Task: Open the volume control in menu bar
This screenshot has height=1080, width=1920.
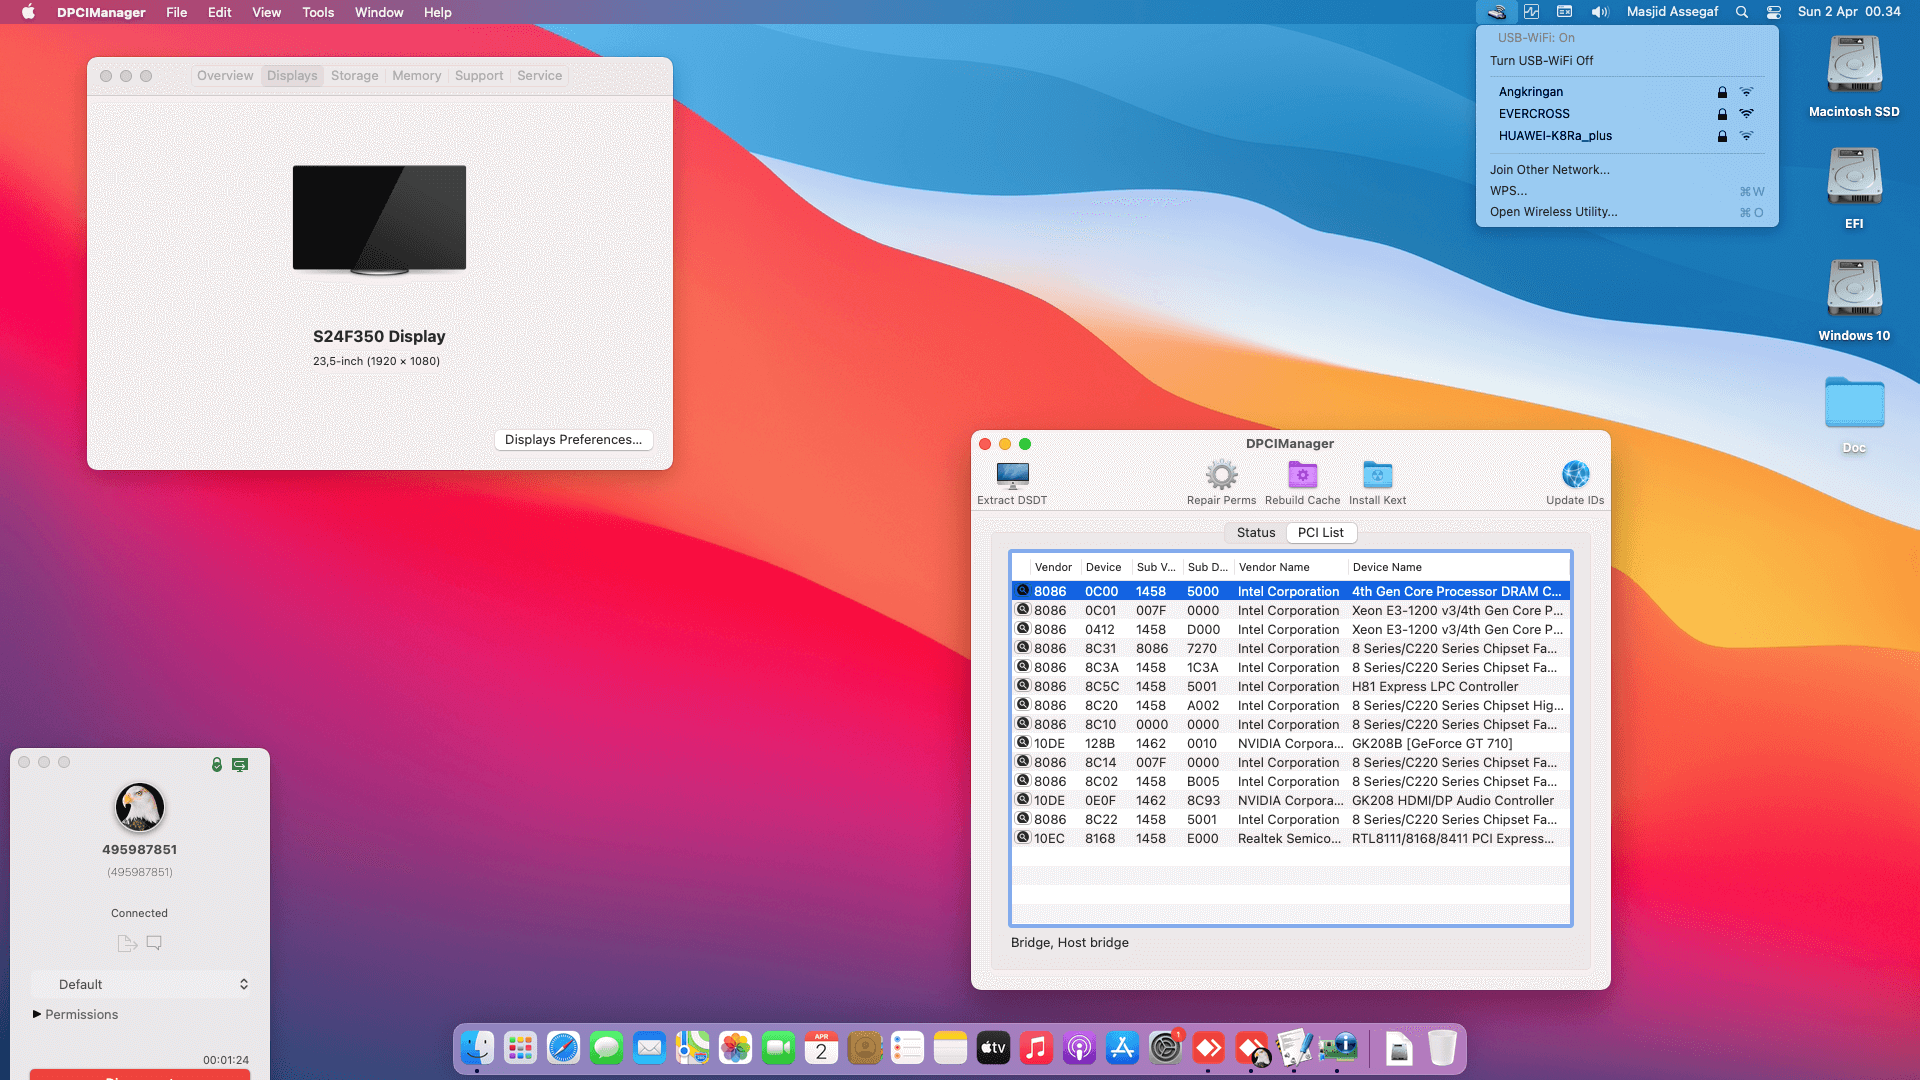Action: pyautogui.click(x=1600, y=12)
